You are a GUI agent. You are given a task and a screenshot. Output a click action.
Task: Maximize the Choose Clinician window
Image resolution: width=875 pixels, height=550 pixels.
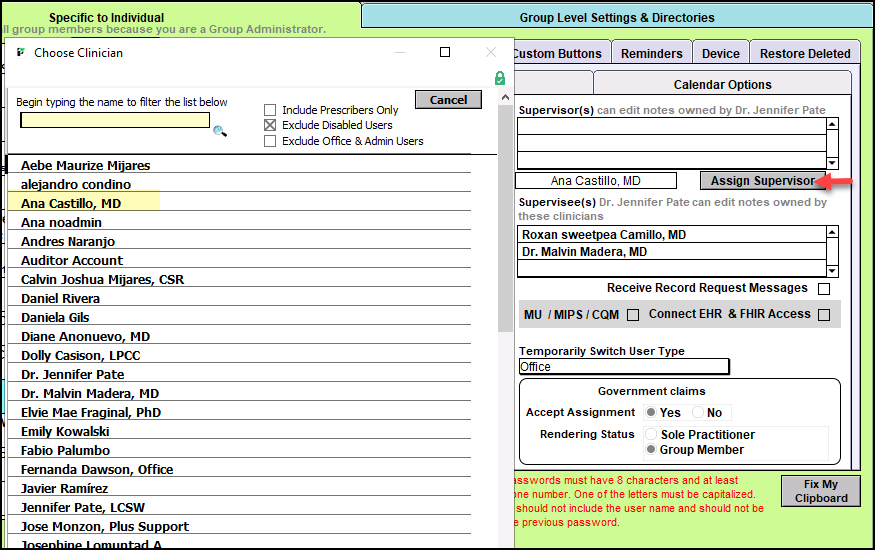[445, 52]
